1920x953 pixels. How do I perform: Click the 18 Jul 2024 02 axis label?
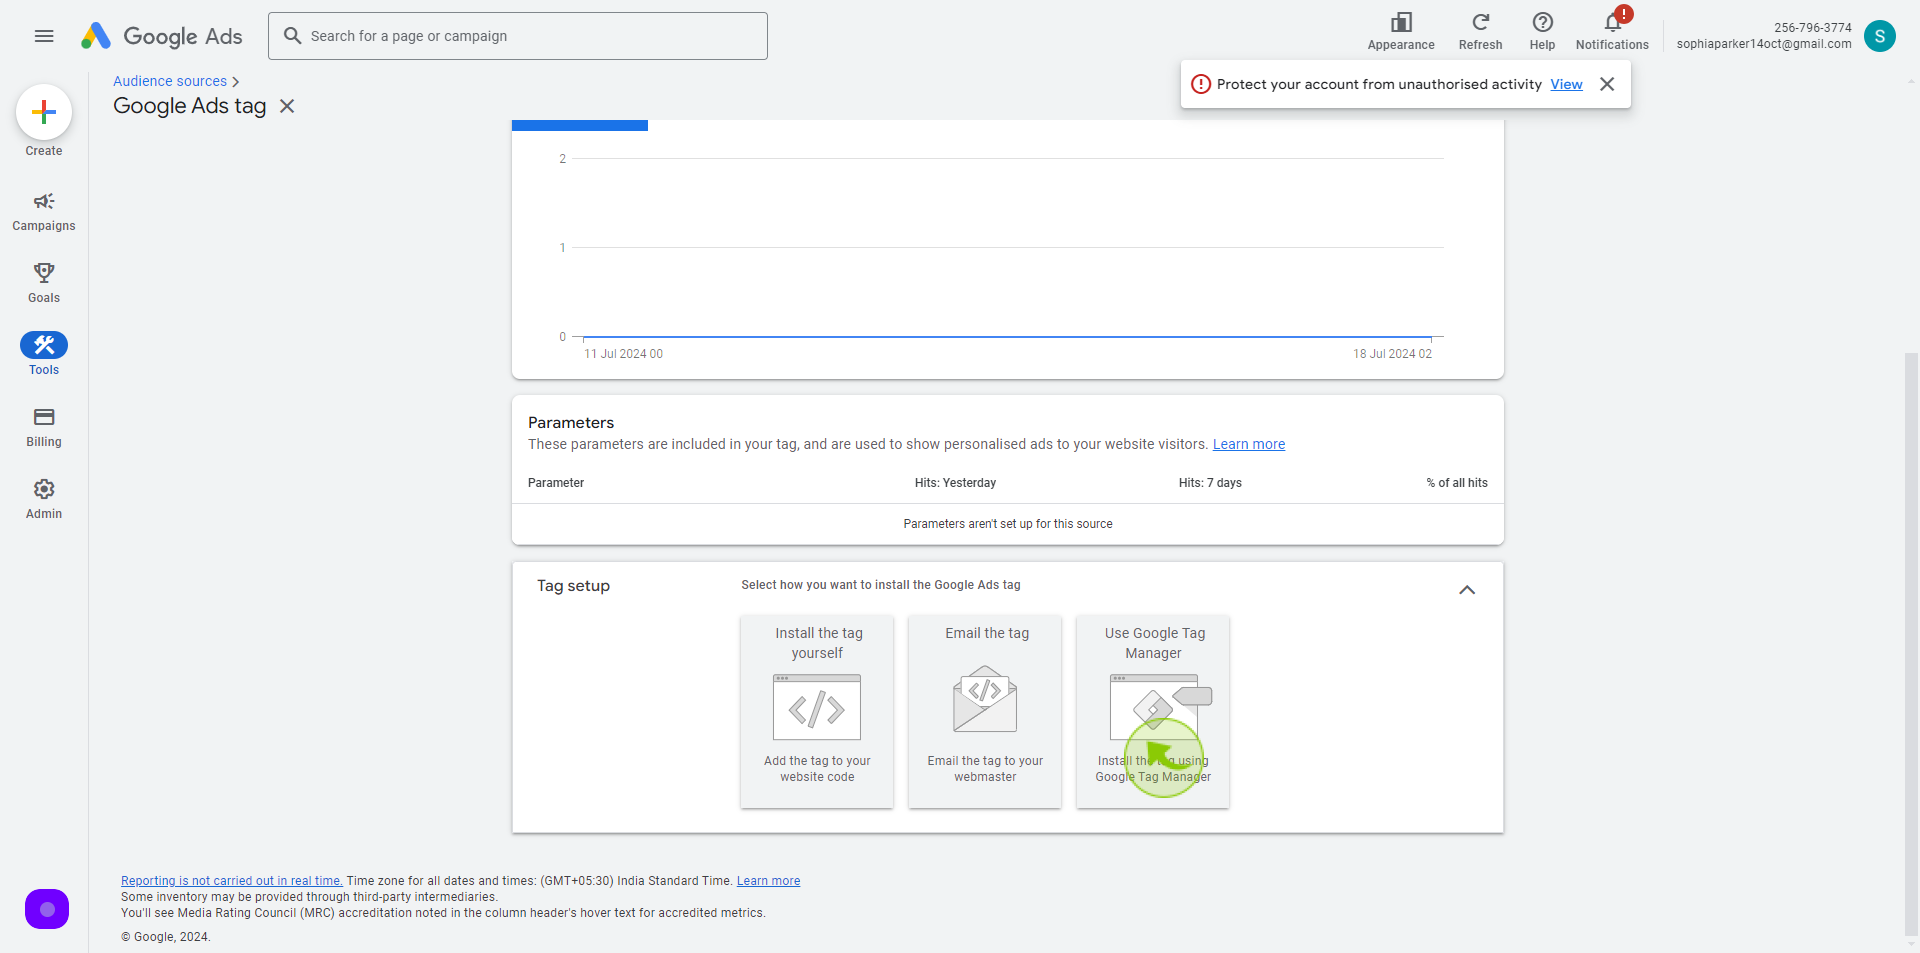coord(1392,354)
